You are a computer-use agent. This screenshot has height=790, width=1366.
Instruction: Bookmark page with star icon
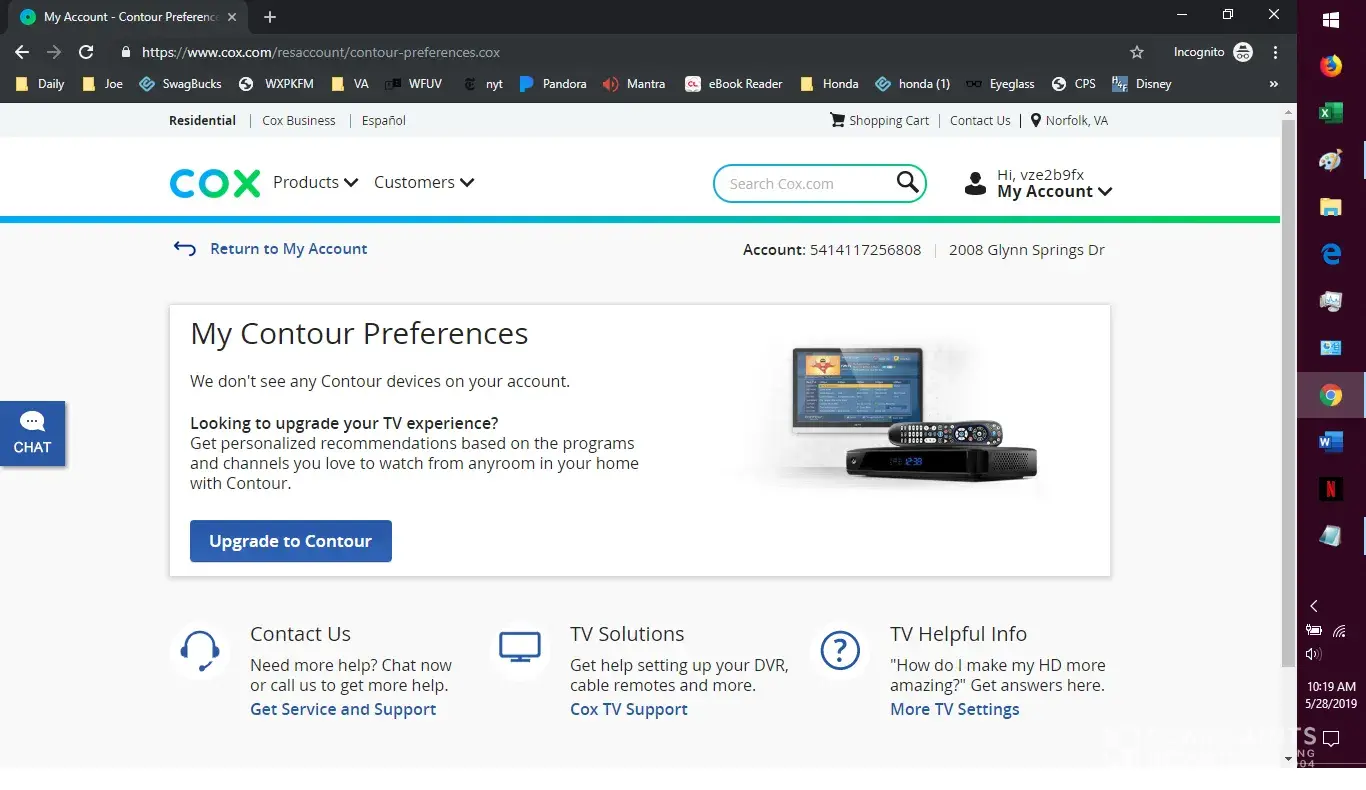pyautogui.click(x=1136, y=52)
